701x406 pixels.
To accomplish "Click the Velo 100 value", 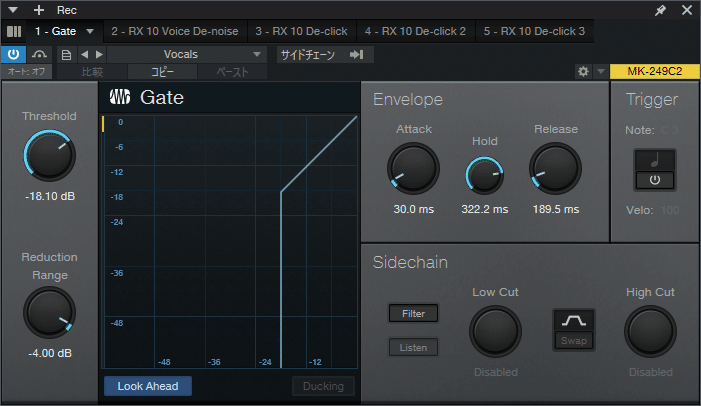I will tap(670, 210).
